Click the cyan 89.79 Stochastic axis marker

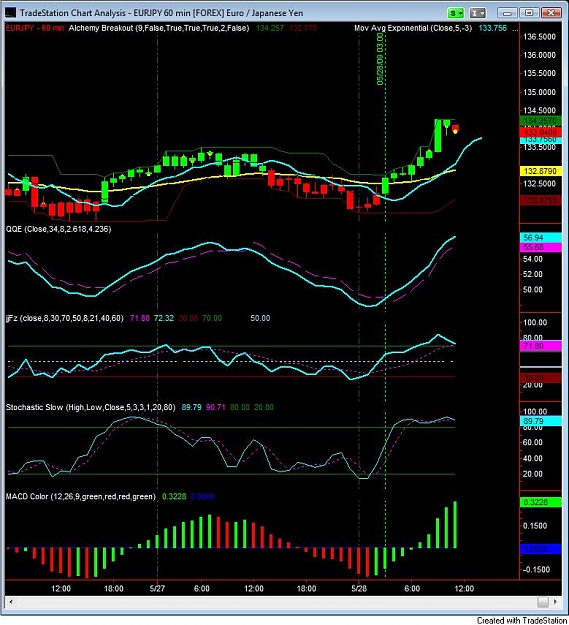tap(541, 421)
